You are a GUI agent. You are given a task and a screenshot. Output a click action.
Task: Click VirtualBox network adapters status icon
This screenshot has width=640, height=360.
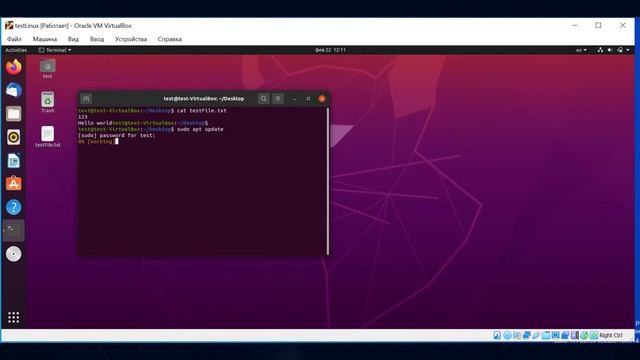(527, 335)
